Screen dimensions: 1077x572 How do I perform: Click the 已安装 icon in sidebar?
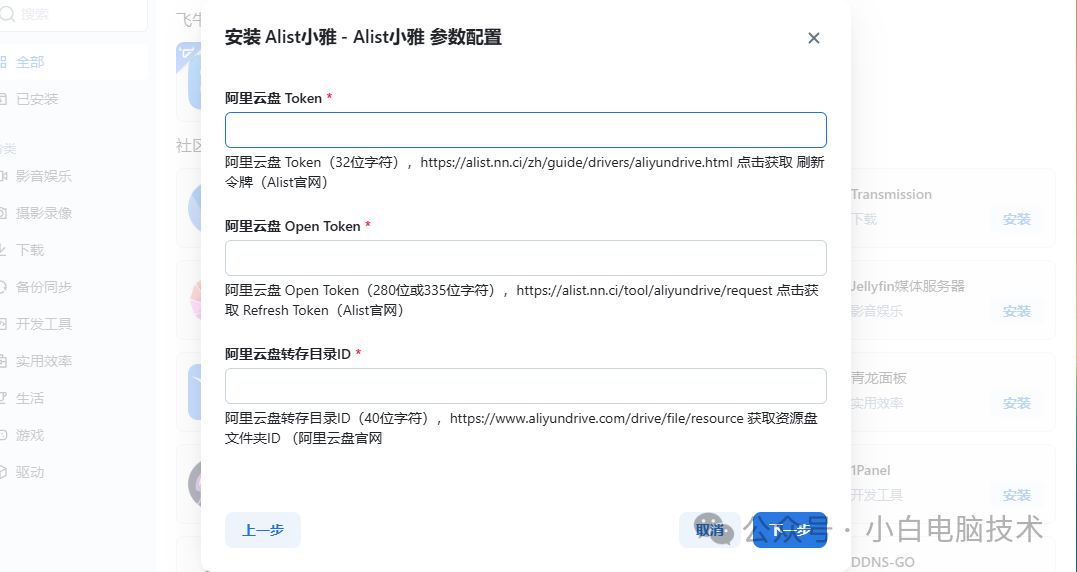coord(2,100)
